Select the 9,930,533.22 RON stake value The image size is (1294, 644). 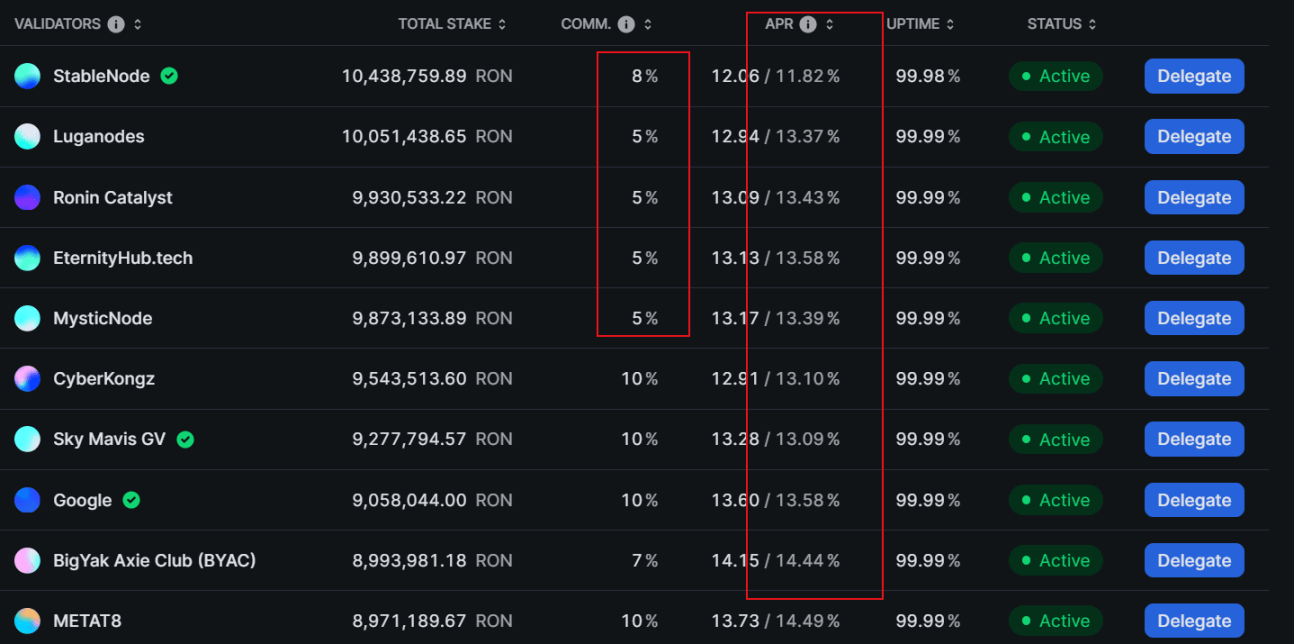point(432,197)
